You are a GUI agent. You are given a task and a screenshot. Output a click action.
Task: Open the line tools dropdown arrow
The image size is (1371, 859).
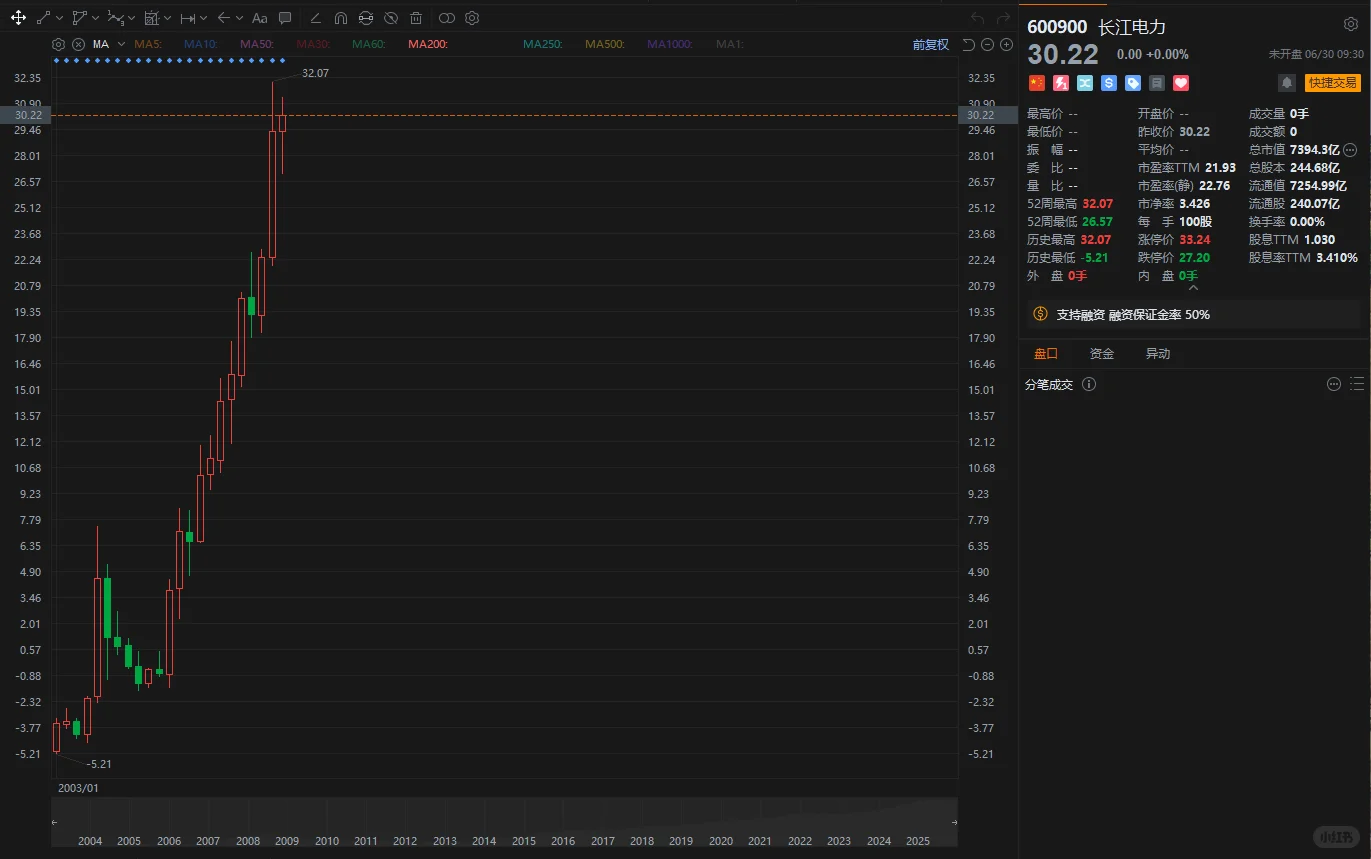click(x=59, y=18)
